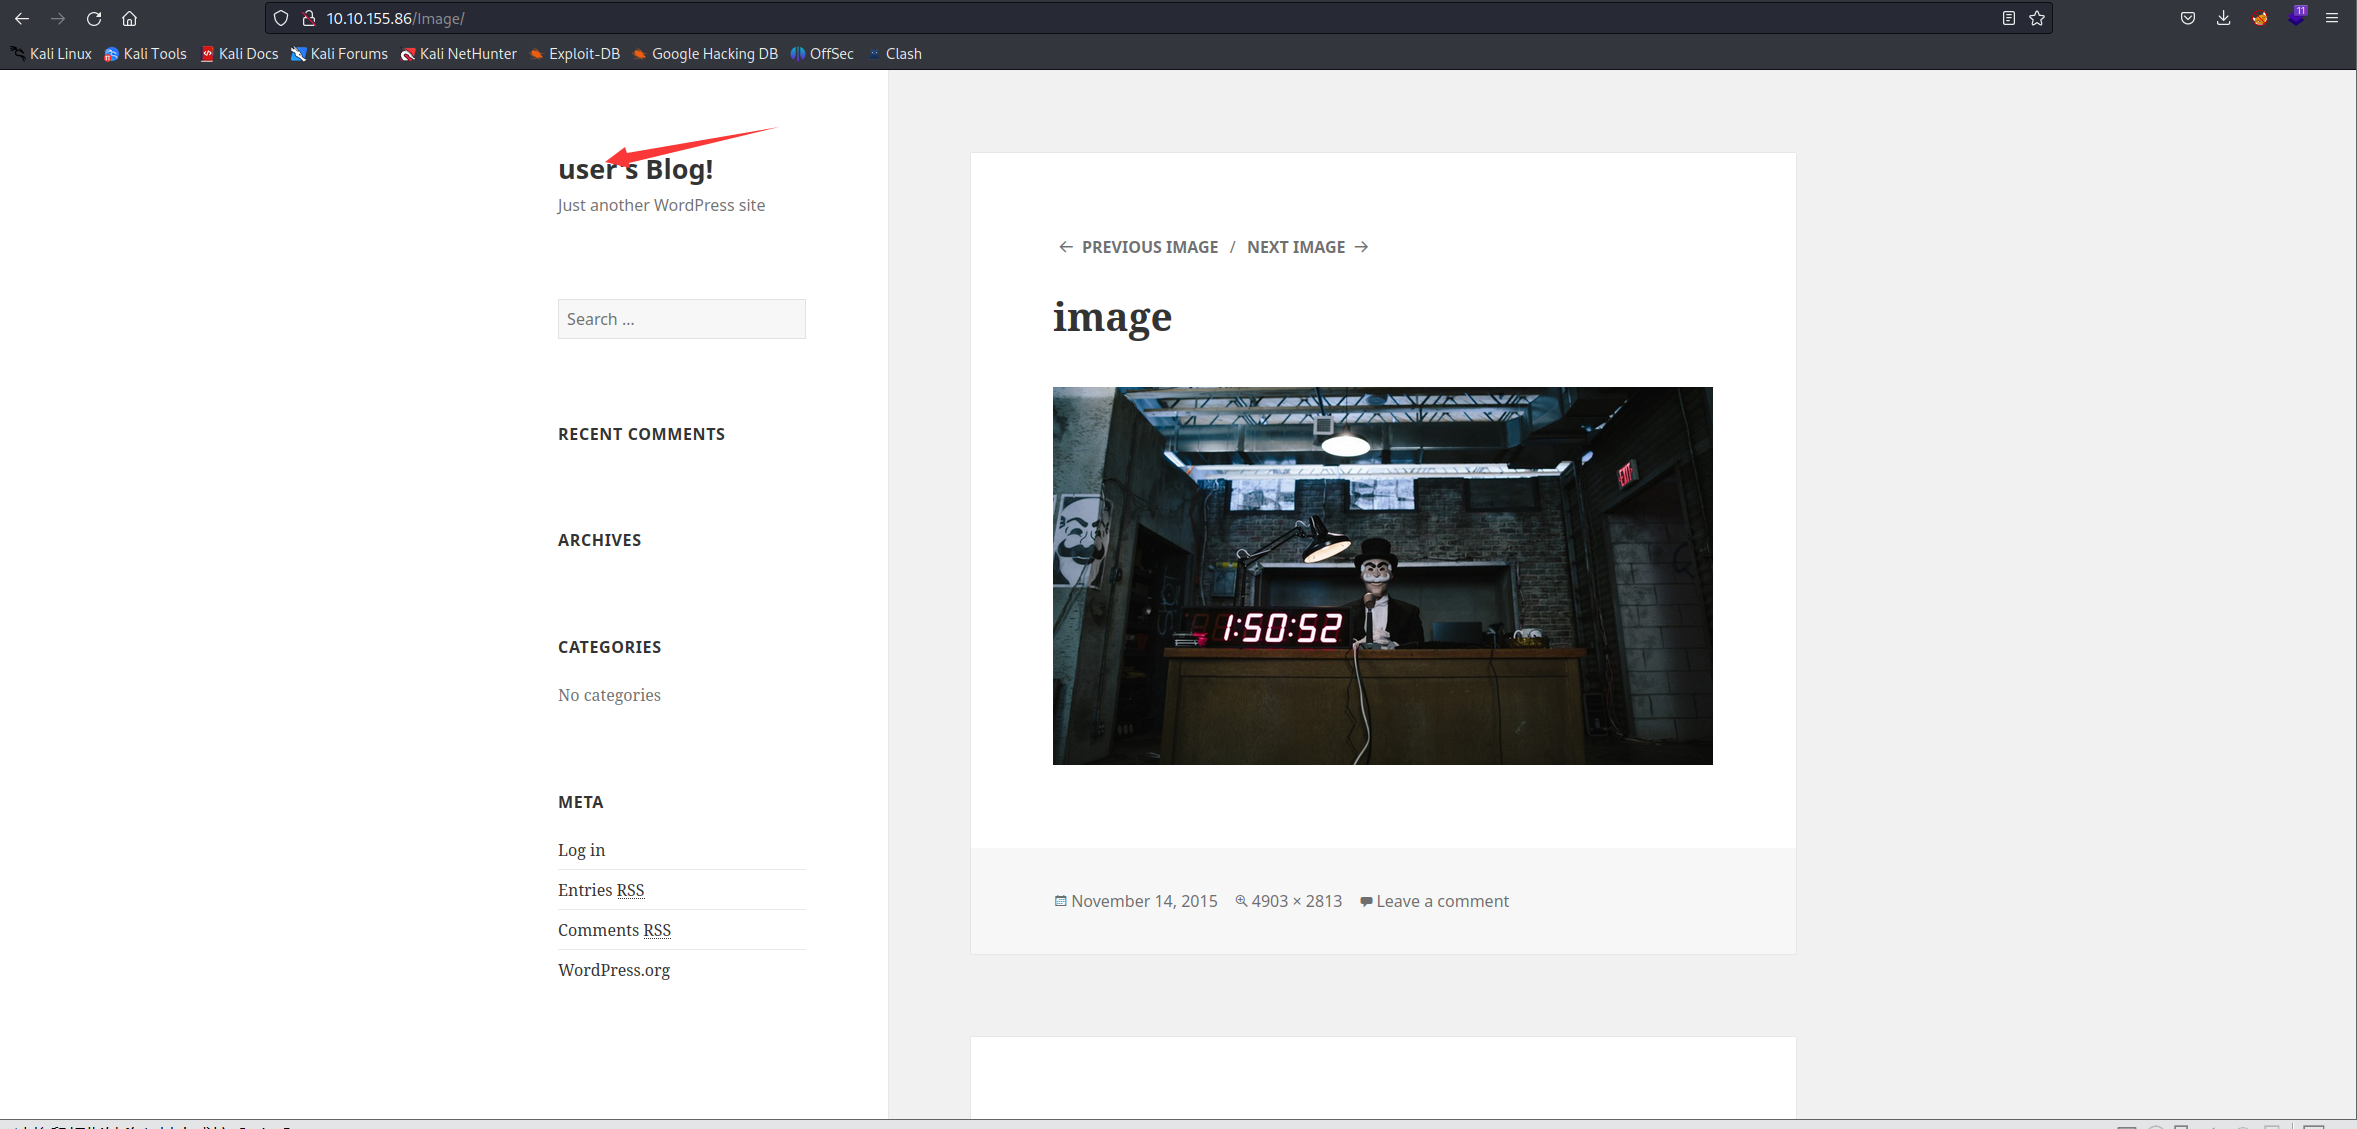Open the Kali Tools bookmark
The width and height of the screenshot is (2357, 1129).
(146, 54)
